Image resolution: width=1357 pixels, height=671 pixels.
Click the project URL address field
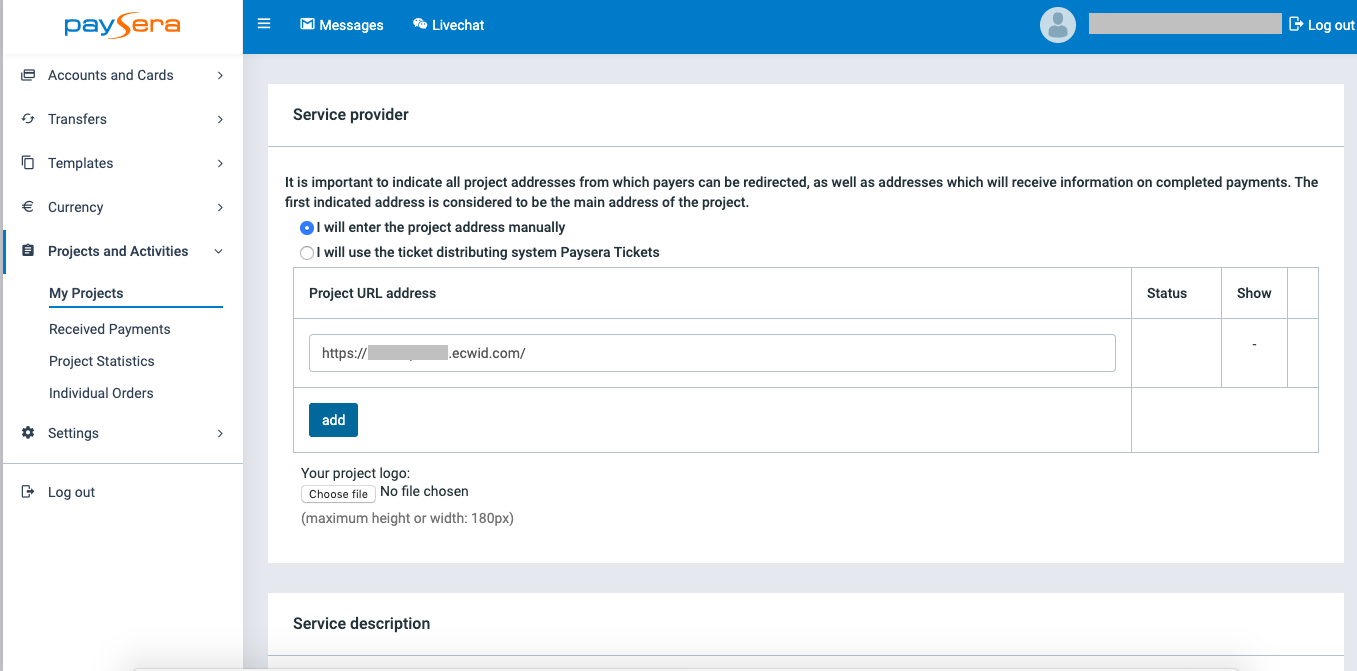point(712,352)
